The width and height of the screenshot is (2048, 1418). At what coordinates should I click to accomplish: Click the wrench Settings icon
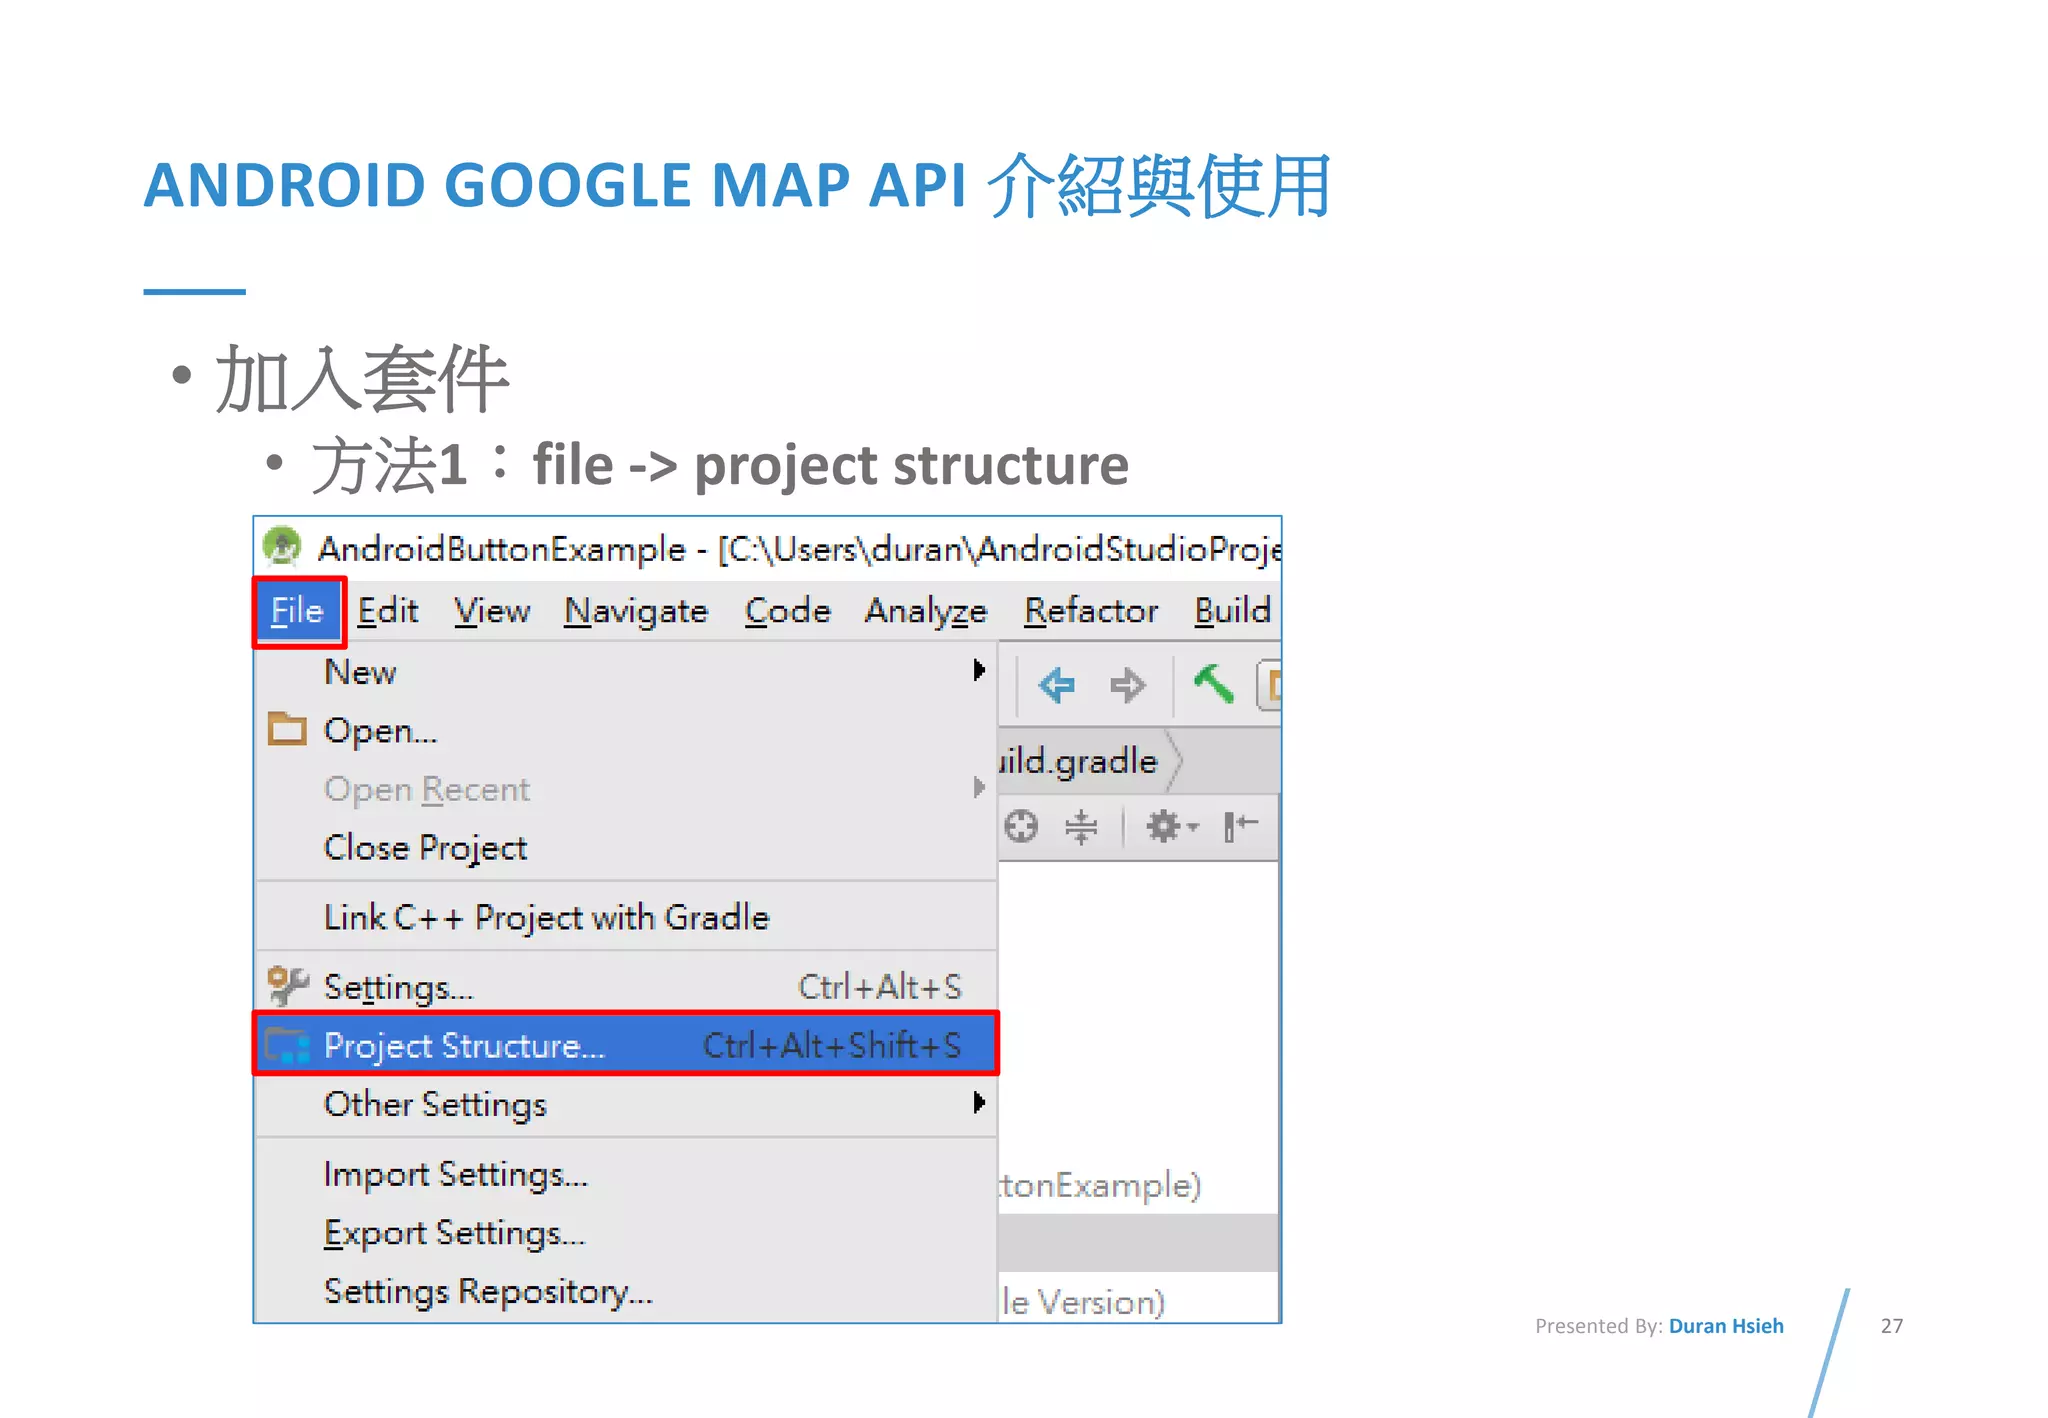point(288,986)
